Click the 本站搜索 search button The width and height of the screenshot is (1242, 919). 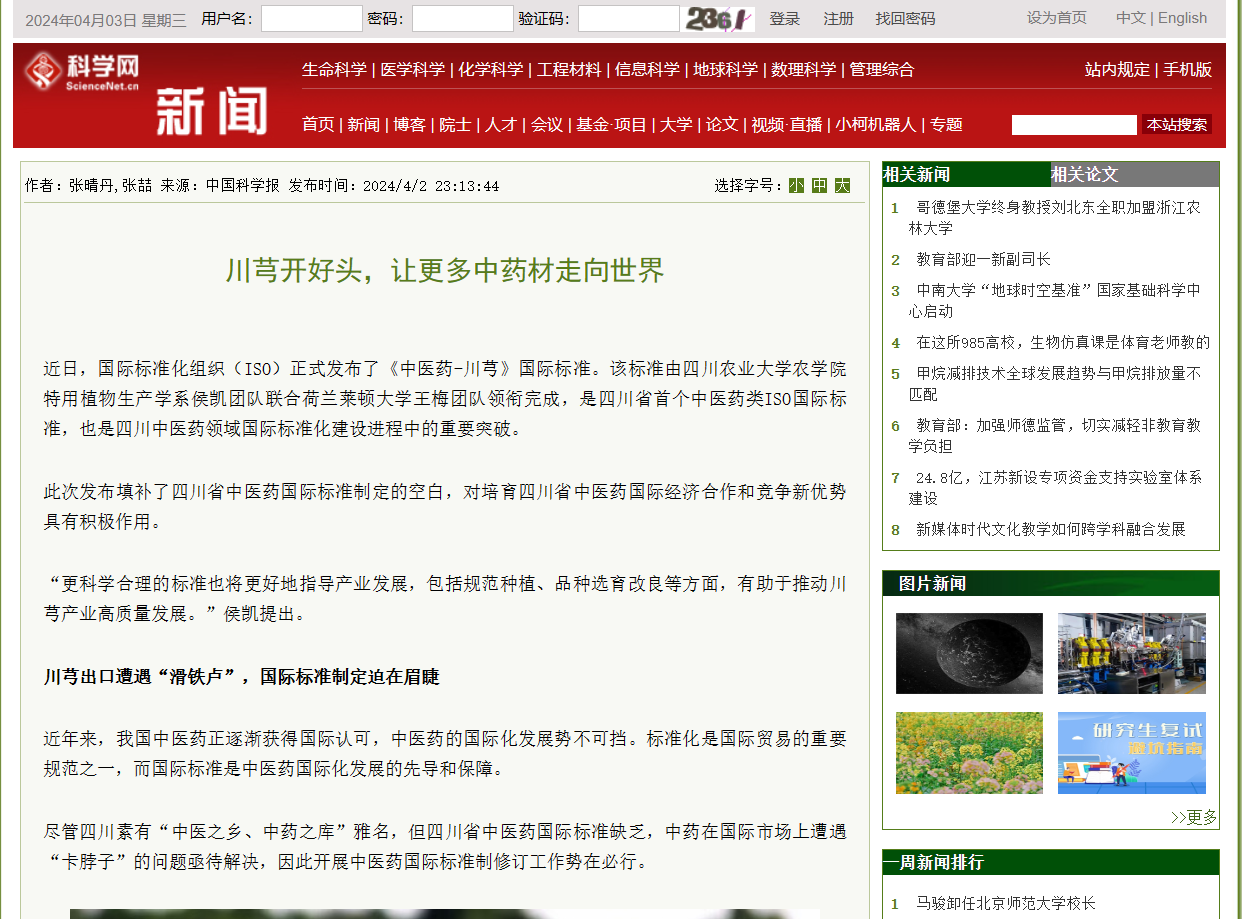point(1176,125)
